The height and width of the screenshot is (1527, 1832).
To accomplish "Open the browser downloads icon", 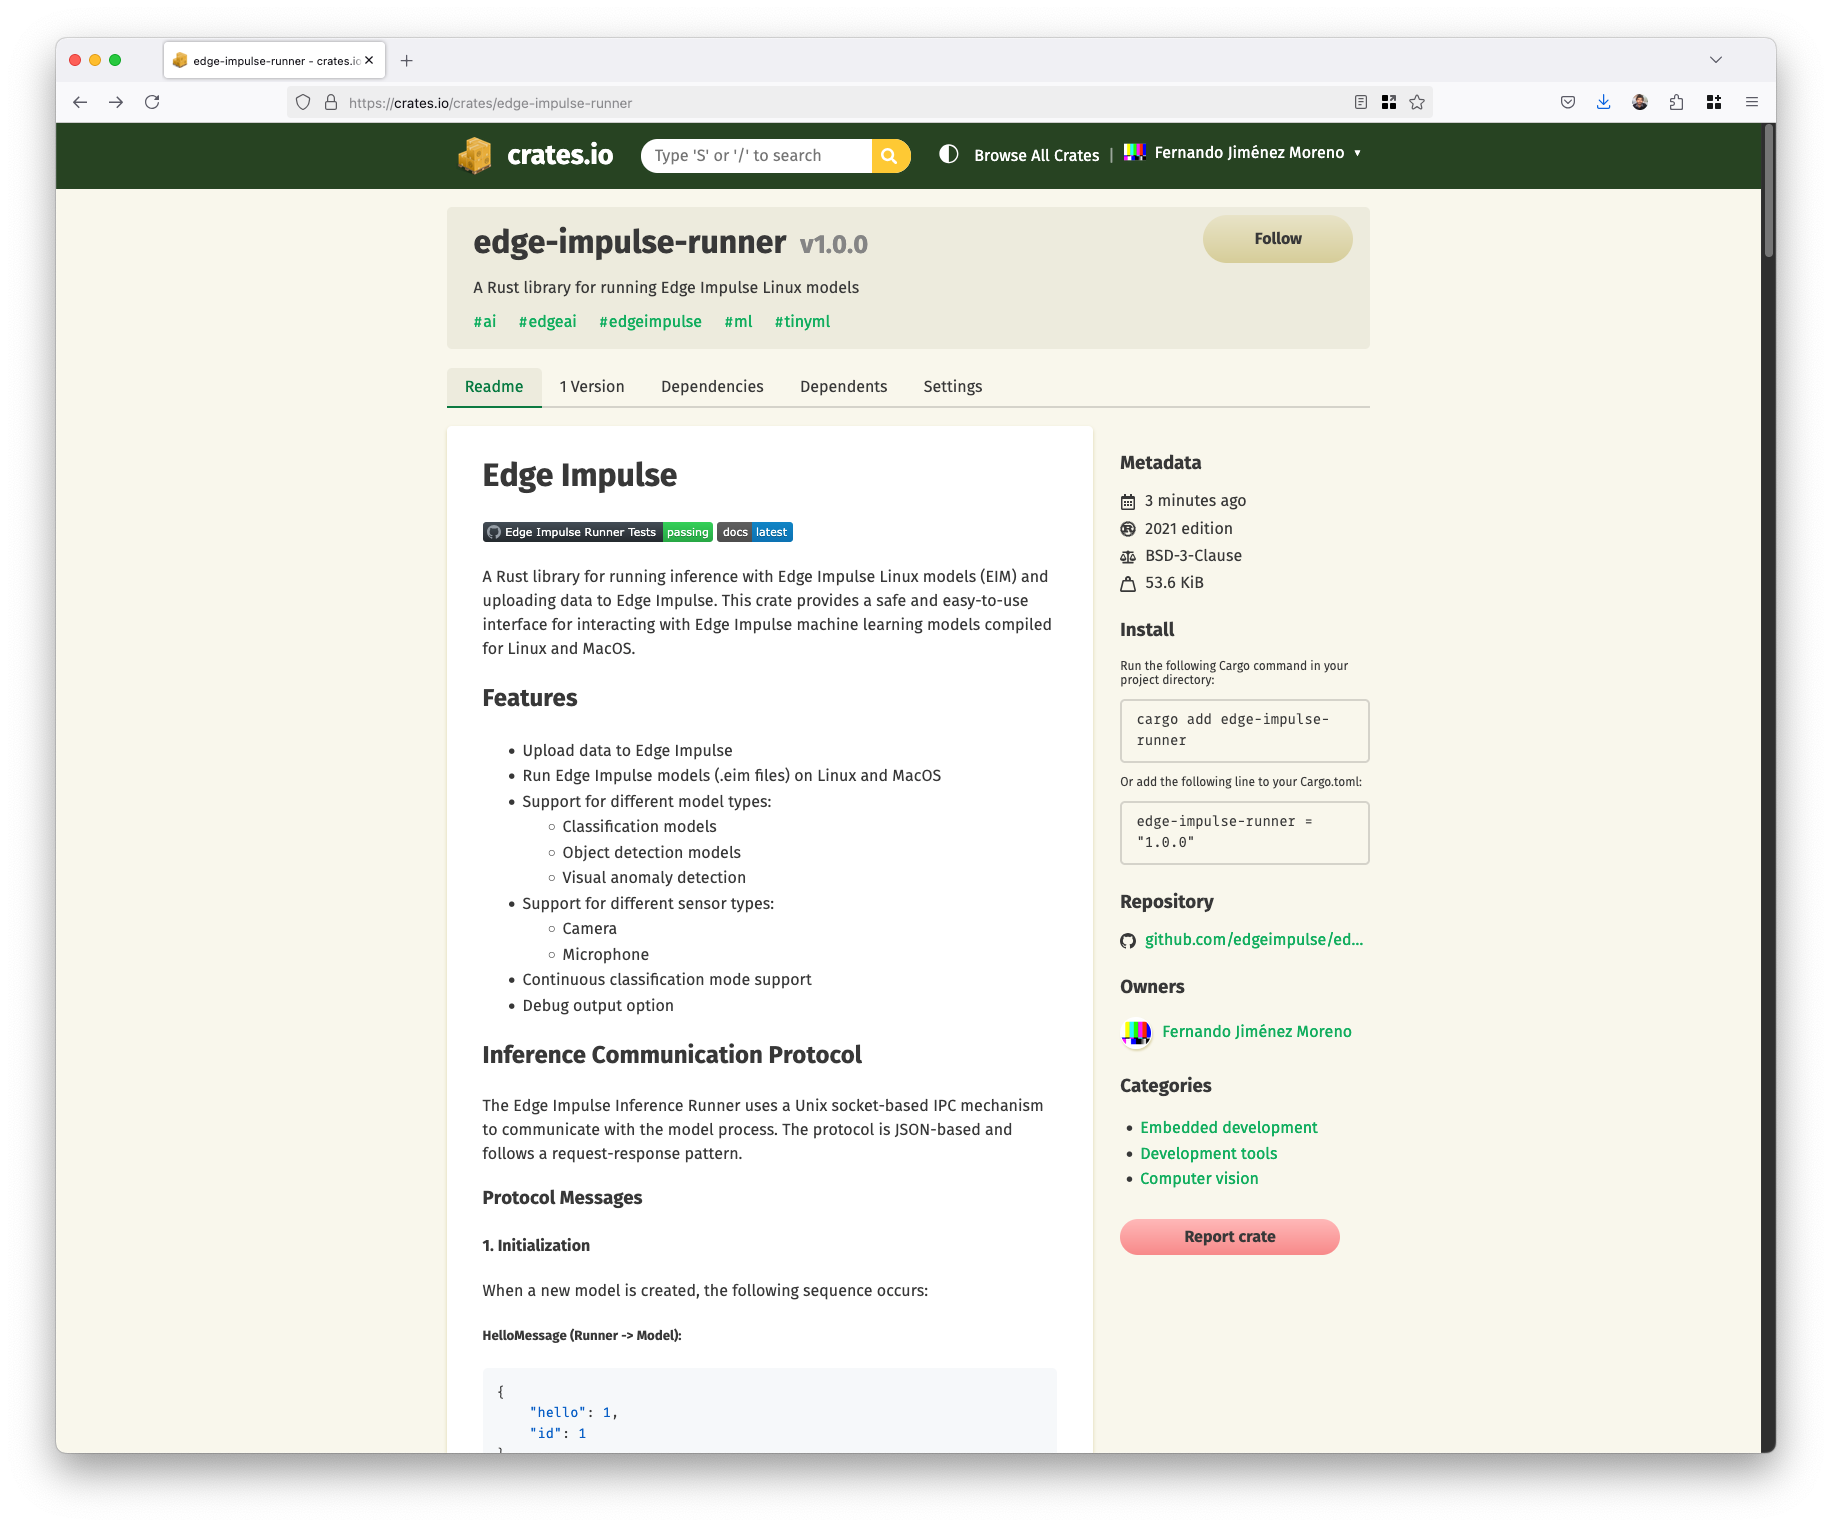I will (1604, 102).
